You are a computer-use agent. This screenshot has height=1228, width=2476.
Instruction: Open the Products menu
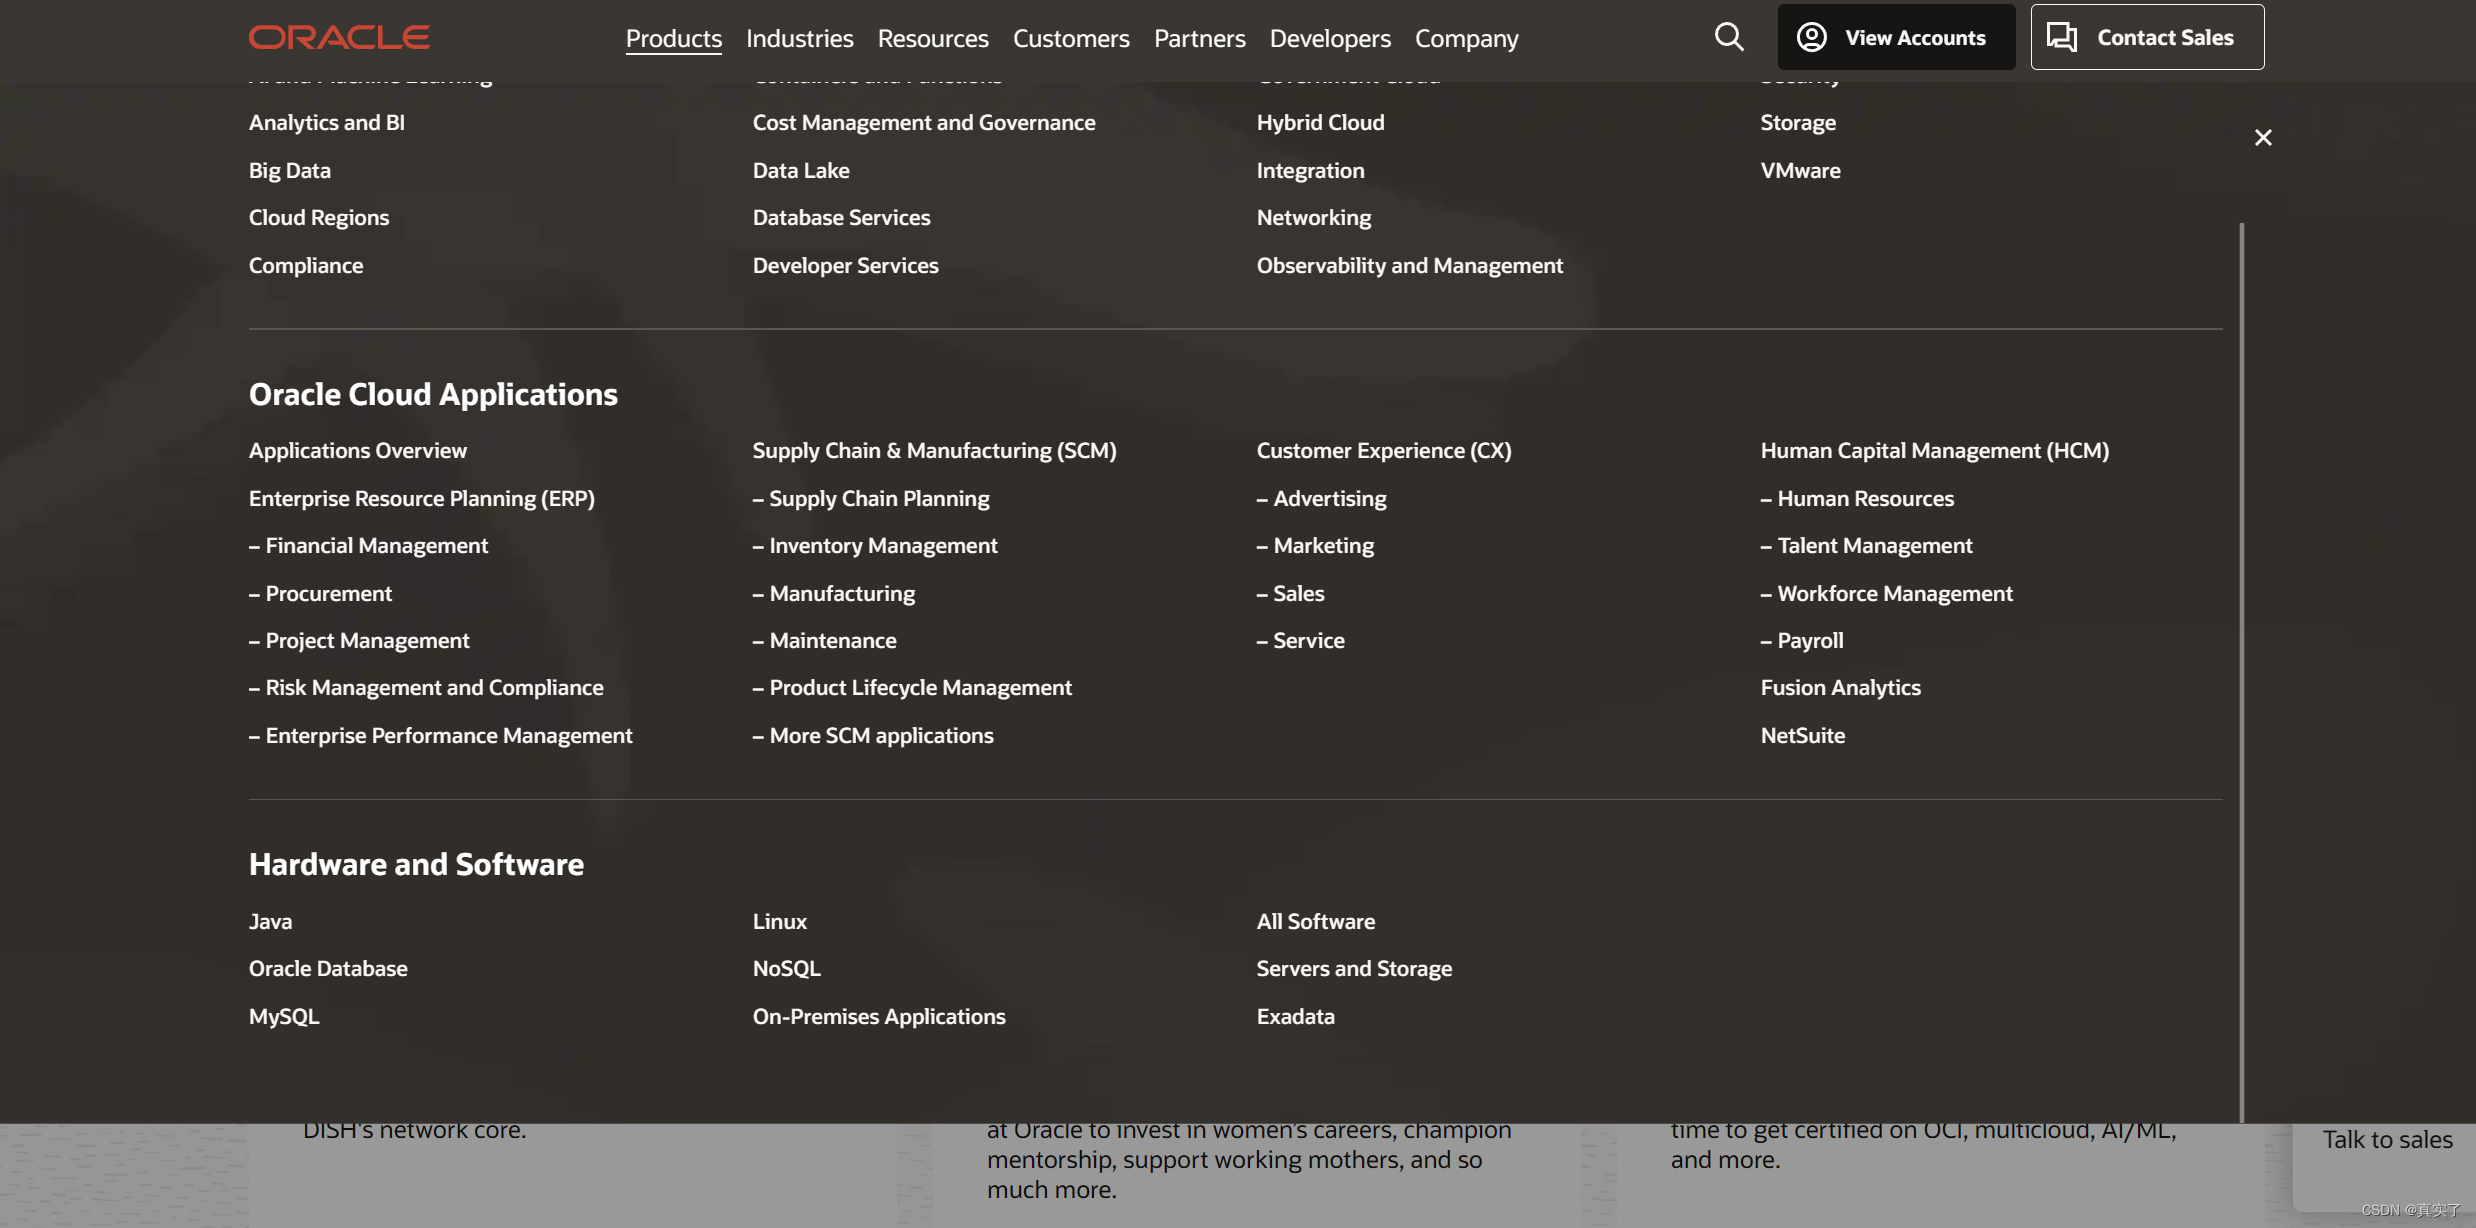[673, 38]
